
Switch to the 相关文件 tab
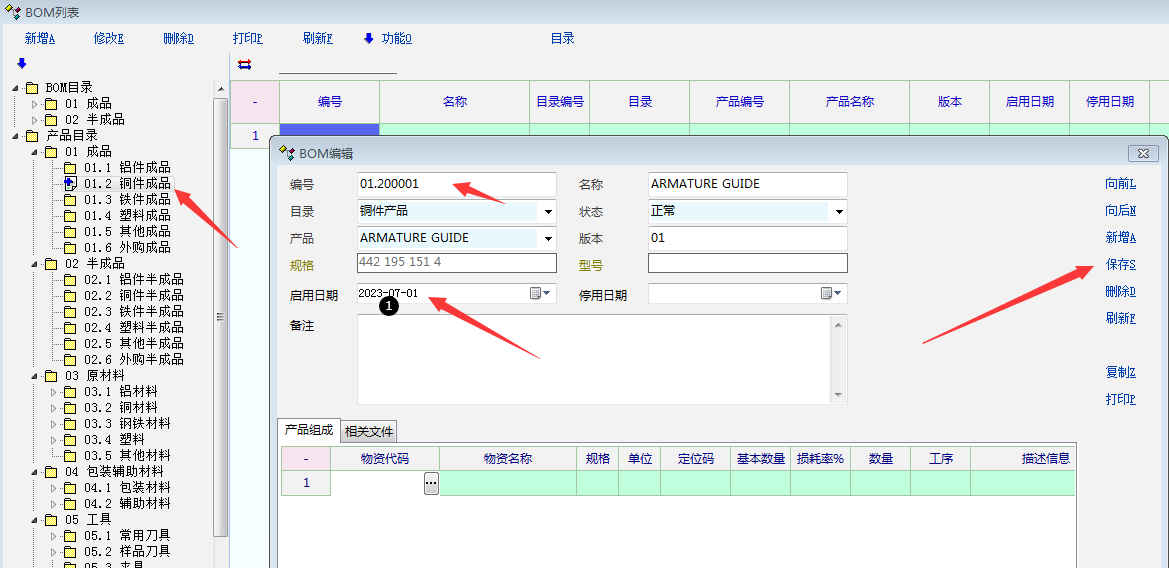click(369, 432)
